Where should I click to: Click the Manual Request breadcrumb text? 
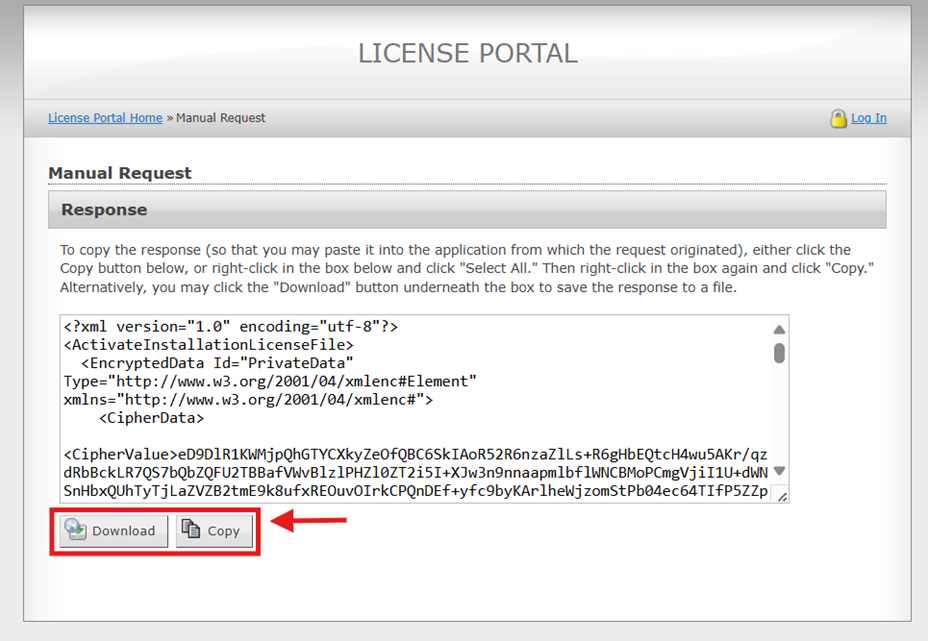(221, 118)
